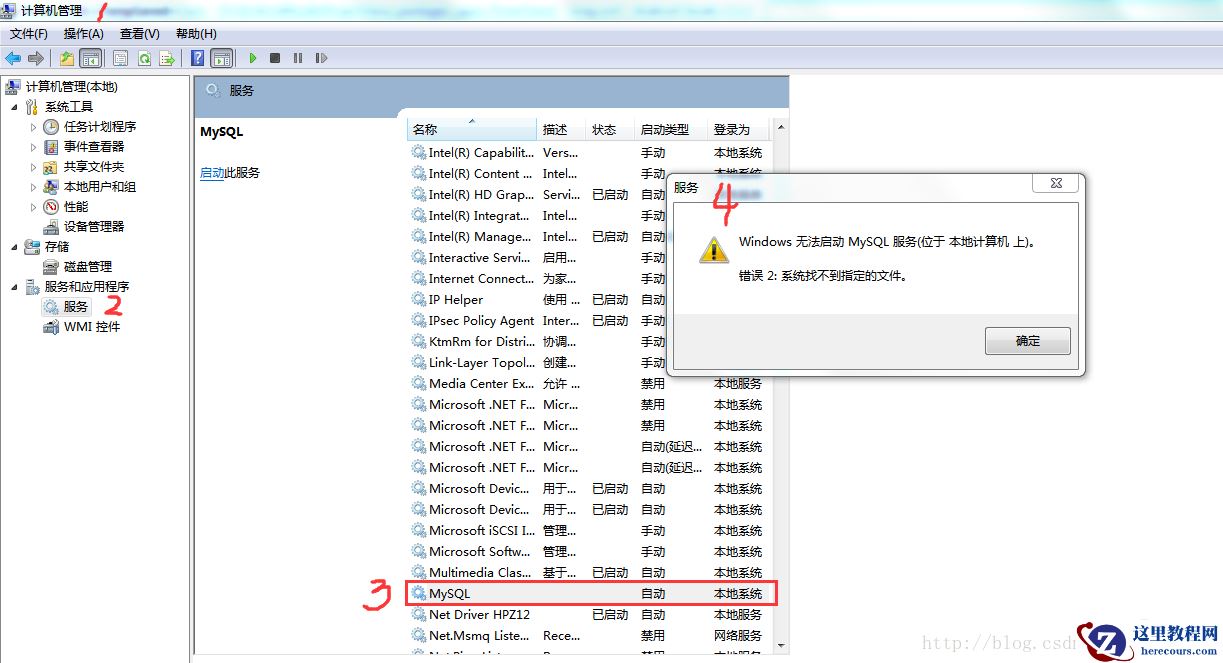Select the Net Driver HPZ12 service
The image size is (1223, 663).
point(590,615)
